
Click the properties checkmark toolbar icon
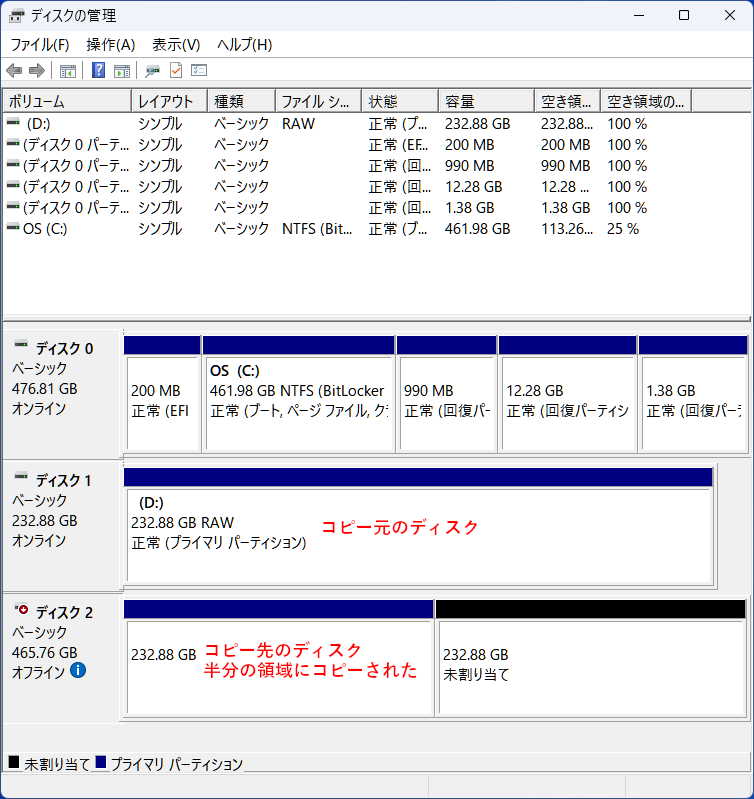click(x=176, y=71)
